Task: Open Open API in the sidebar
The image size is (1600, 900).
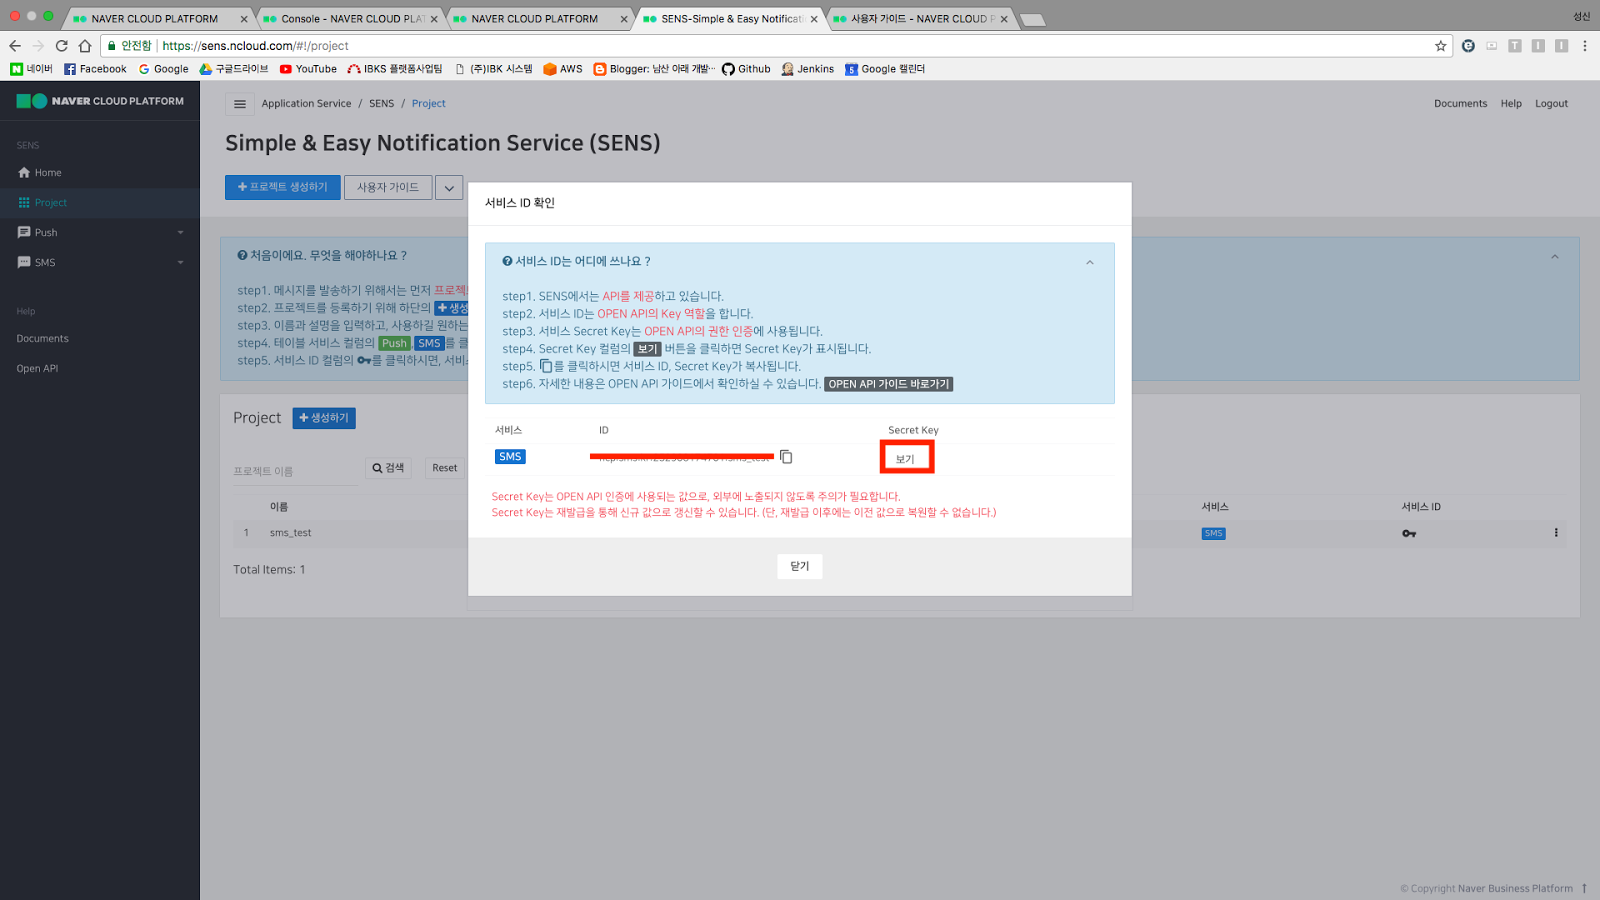Action: click(x=37, y=369)
